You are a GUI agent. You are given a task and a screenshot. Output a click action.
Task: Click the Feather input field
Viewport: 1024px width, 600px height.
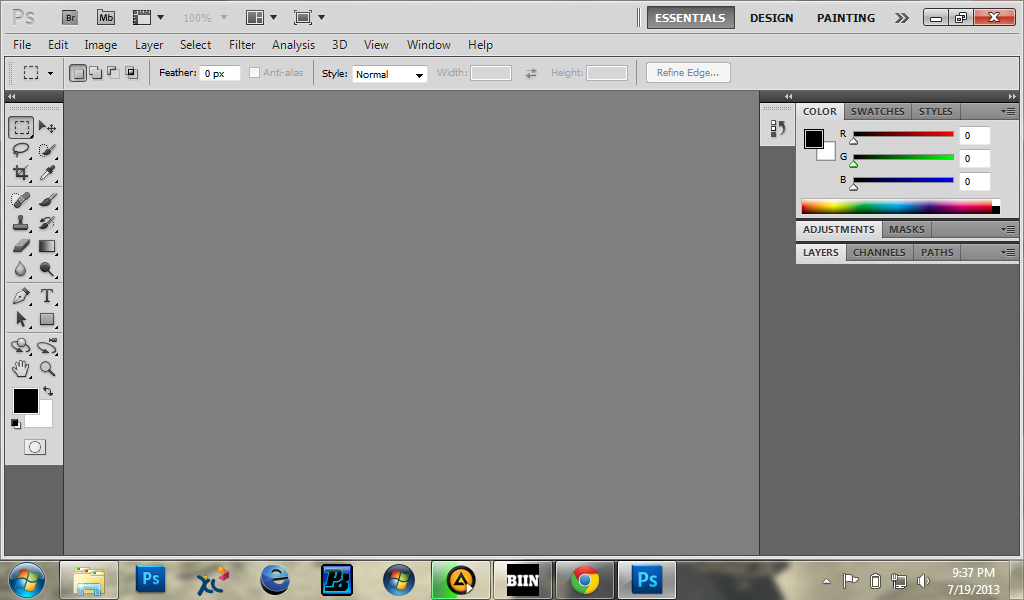point(220,73)
